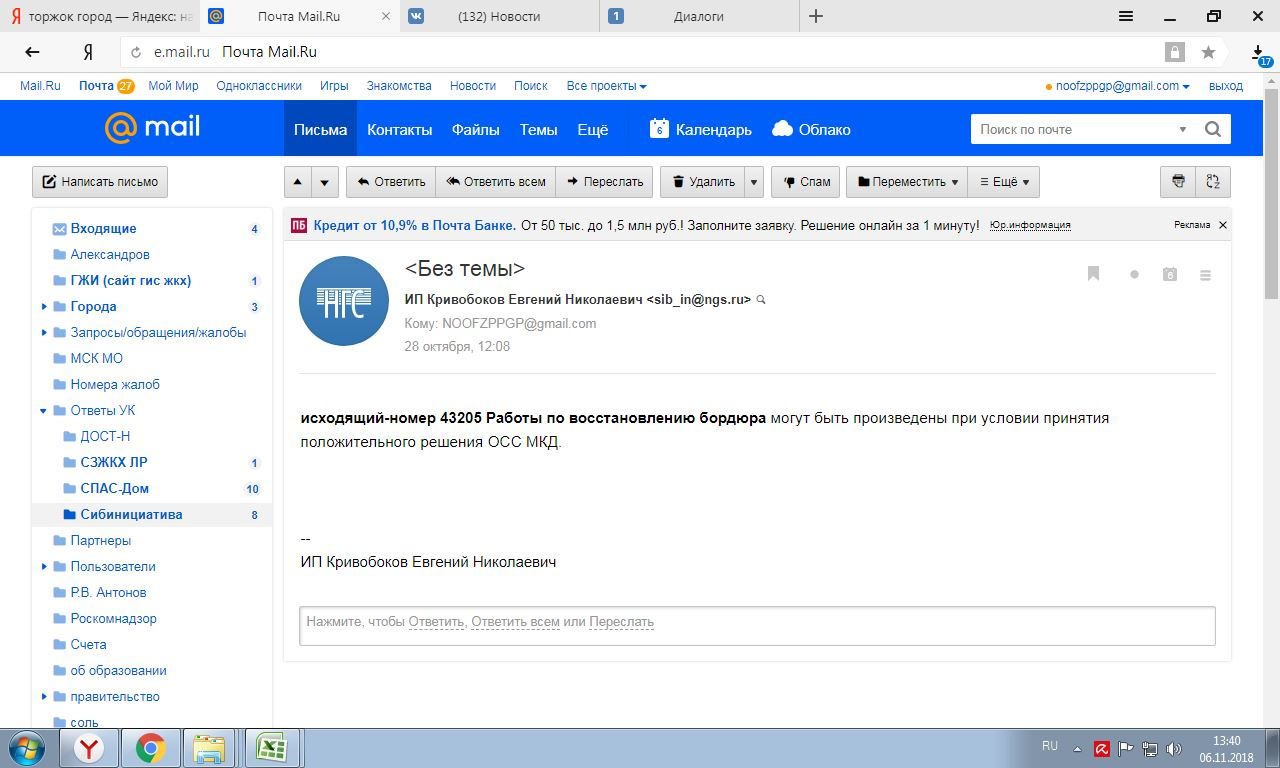Open the email options lines icon

tap(1206, 275)
